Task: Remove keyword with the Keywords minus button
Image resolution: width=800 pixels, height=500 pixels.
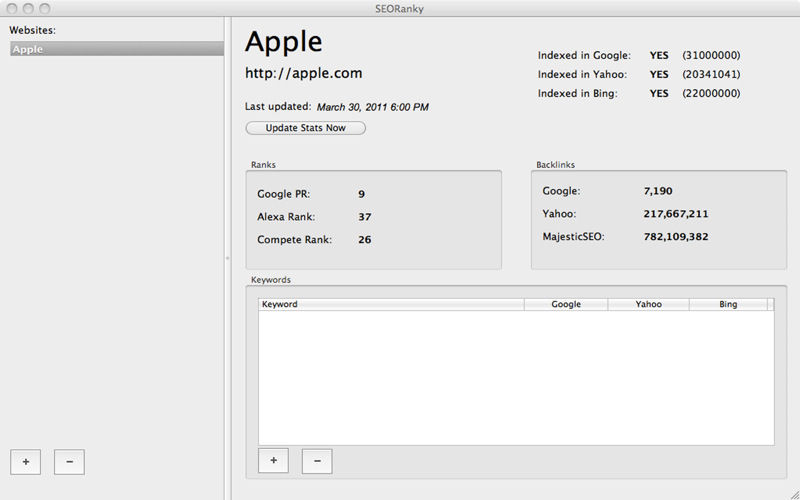Action: tap(317, 461)
